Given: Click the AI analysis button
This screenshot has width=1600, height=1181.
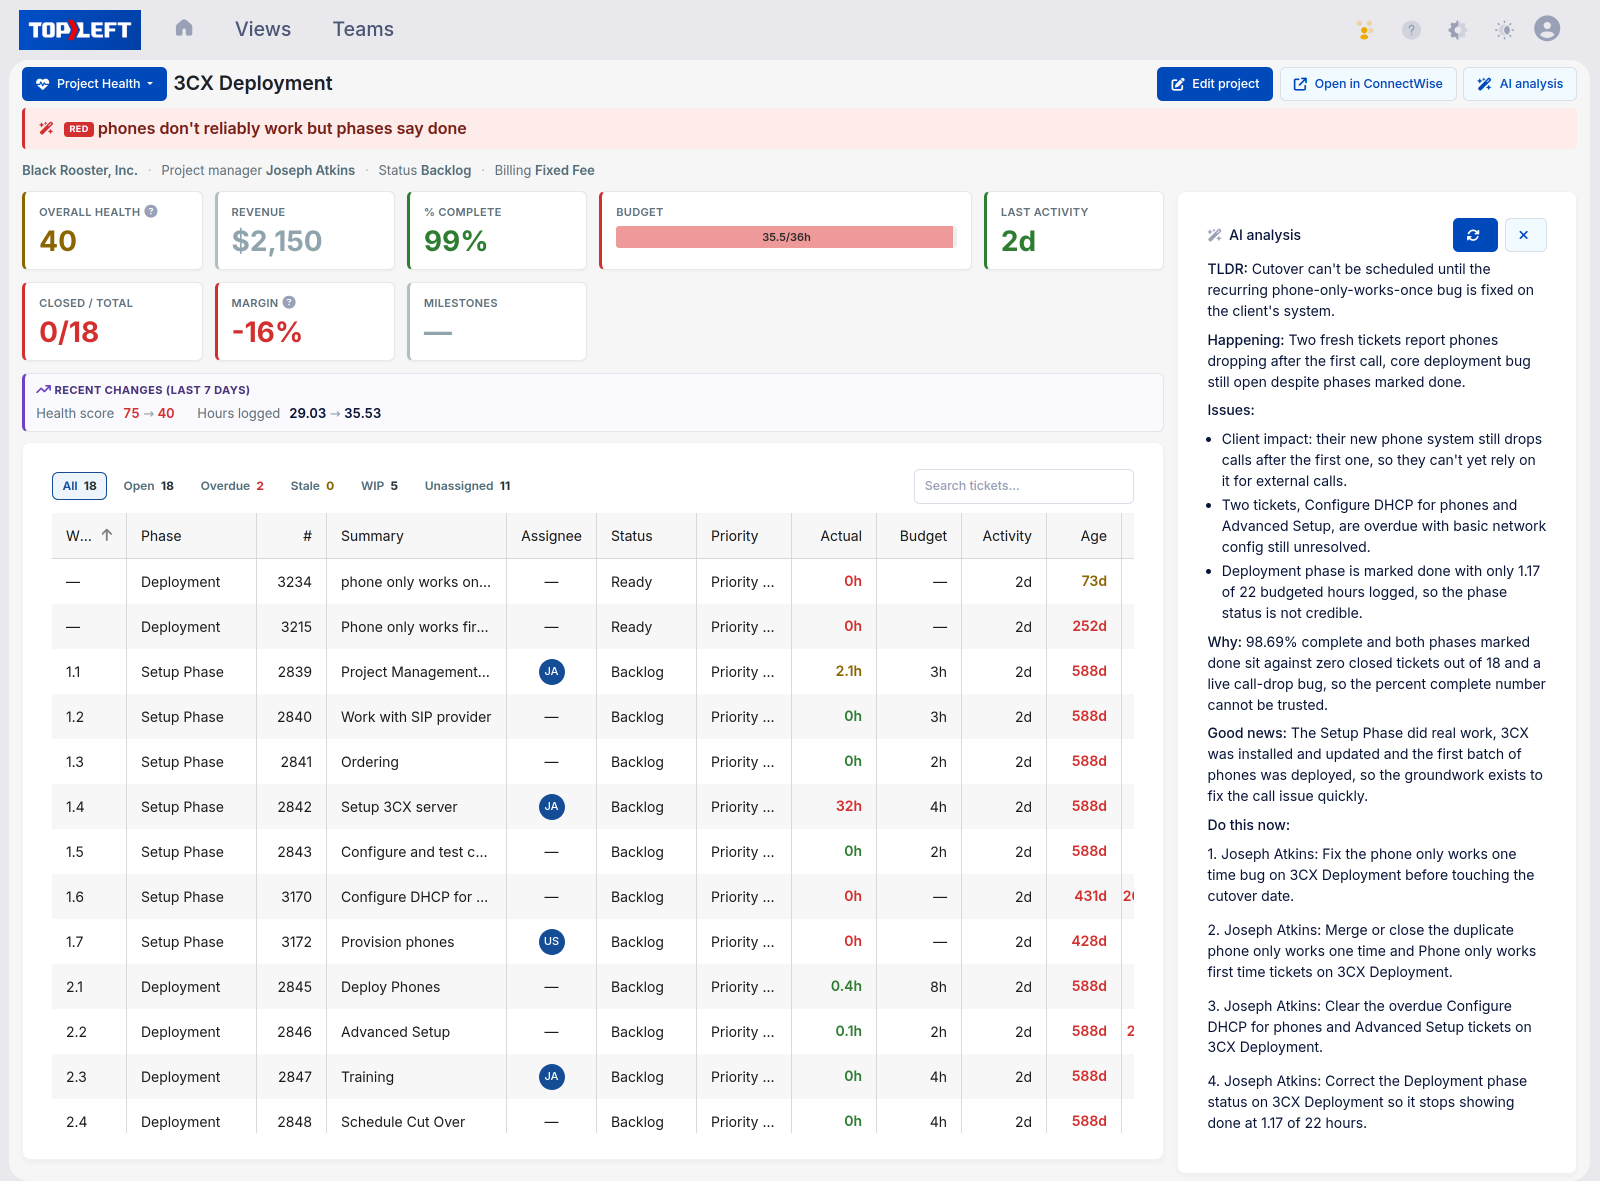Looking at the screenshot, I should (1520, 84).
